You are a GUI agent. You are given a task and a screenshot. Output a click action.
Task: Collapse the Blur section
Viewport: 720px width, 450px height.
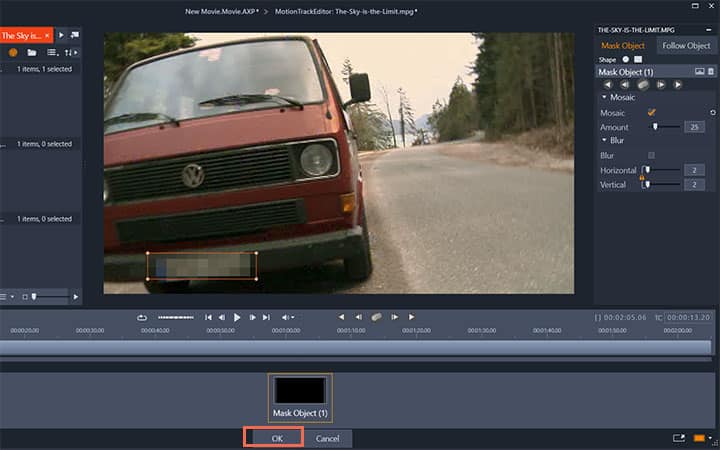pos(604,140)
